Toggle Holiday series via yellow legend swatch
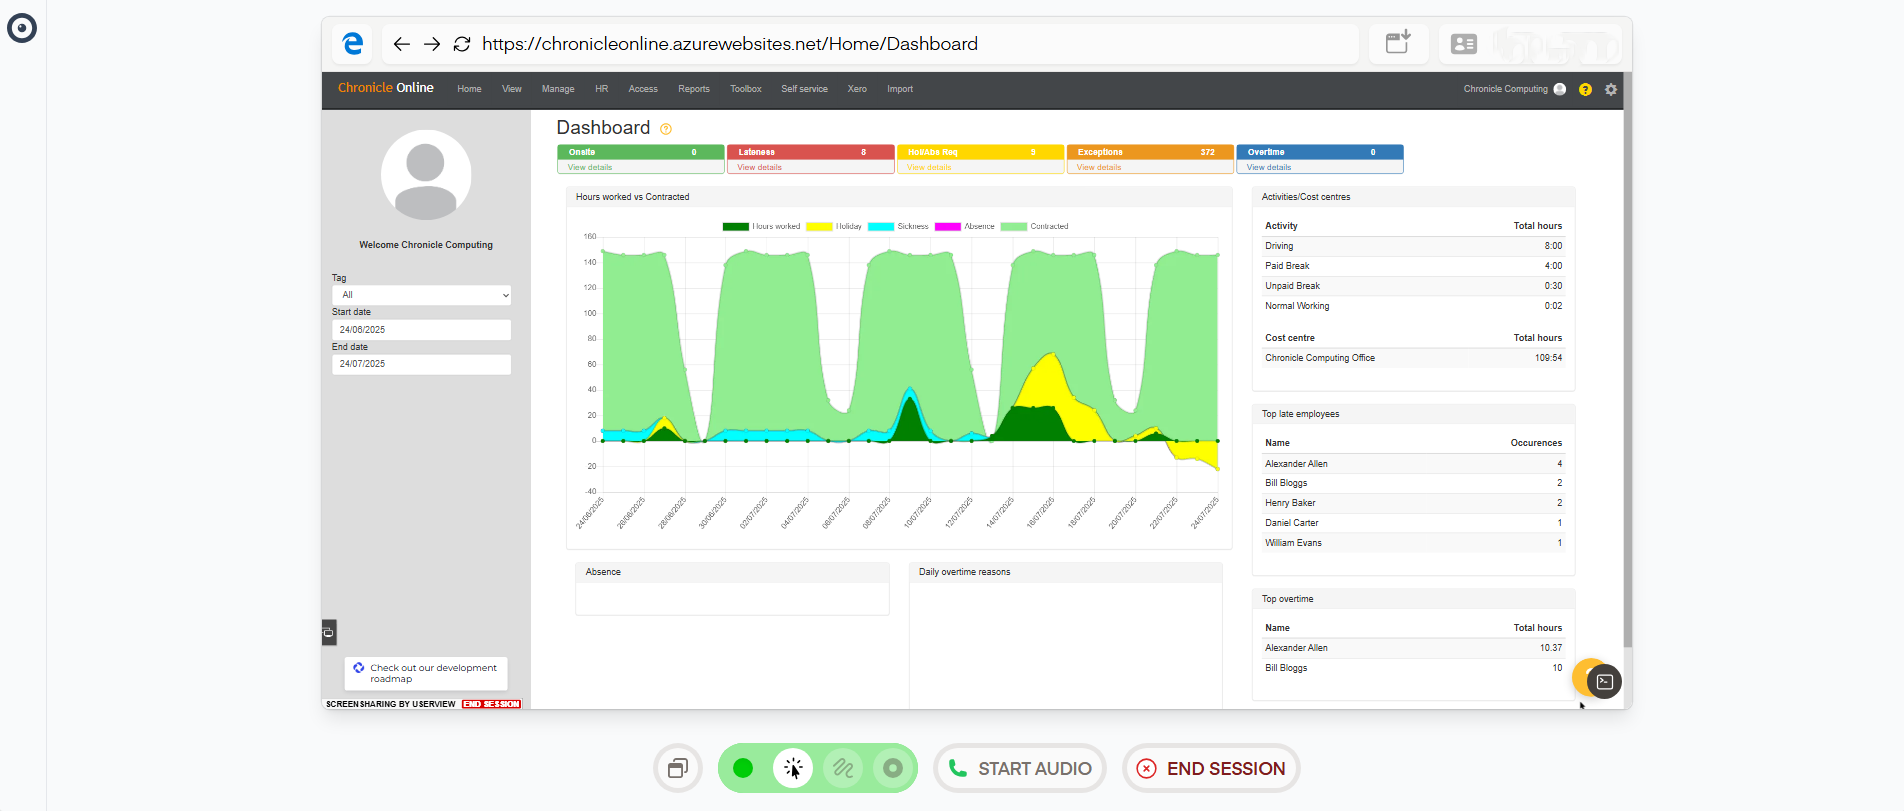 pyautogui.click(x=819, y=227)
